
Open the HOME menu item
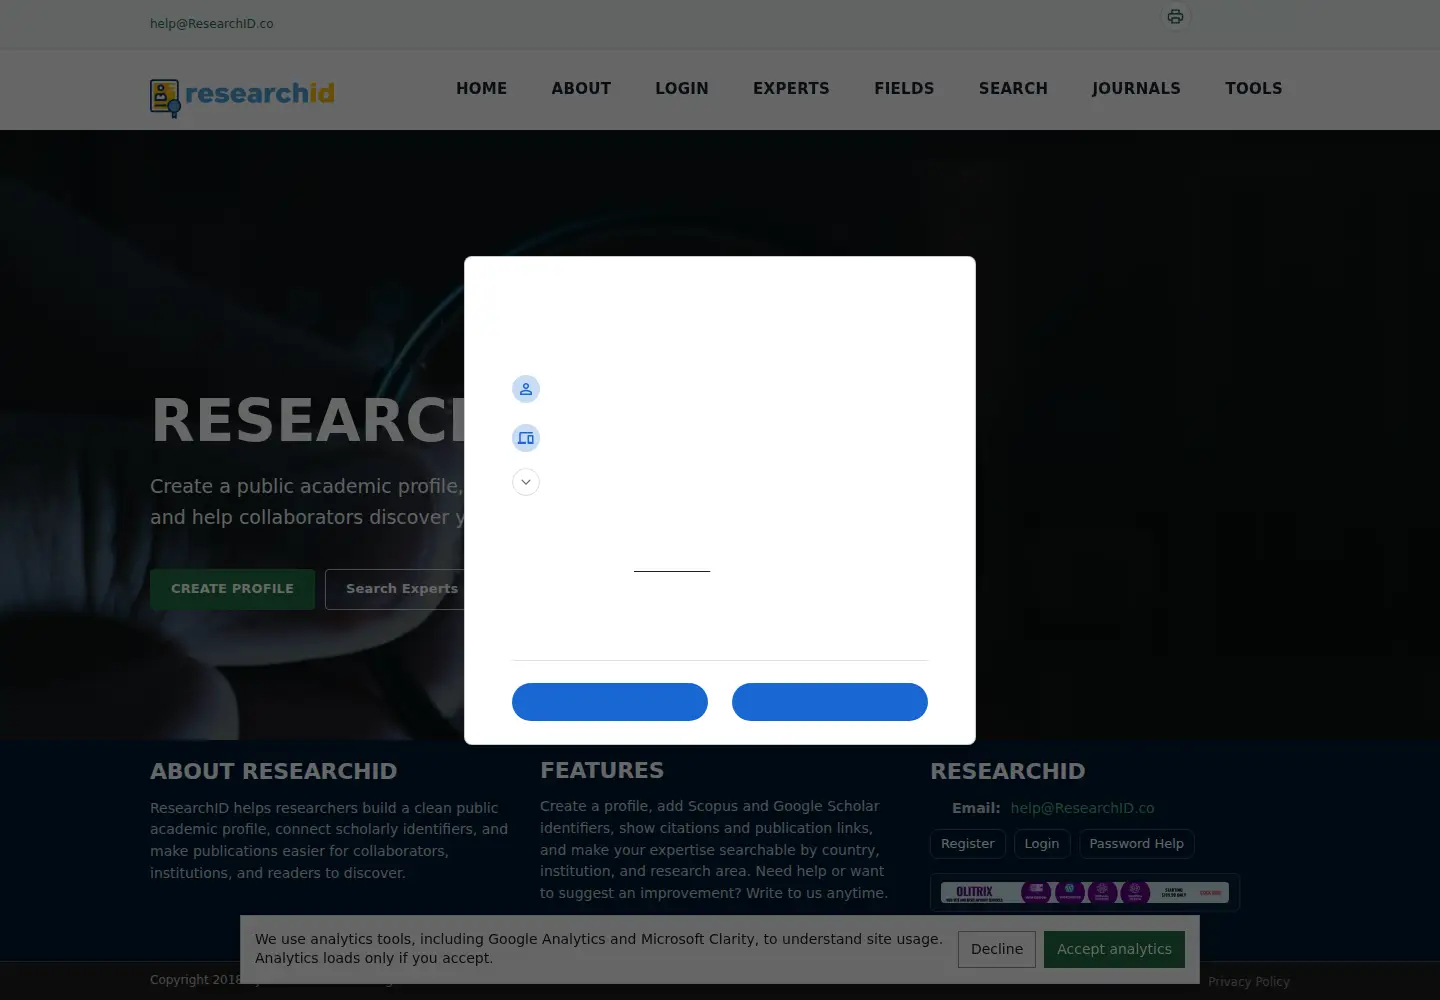[481, 88]
